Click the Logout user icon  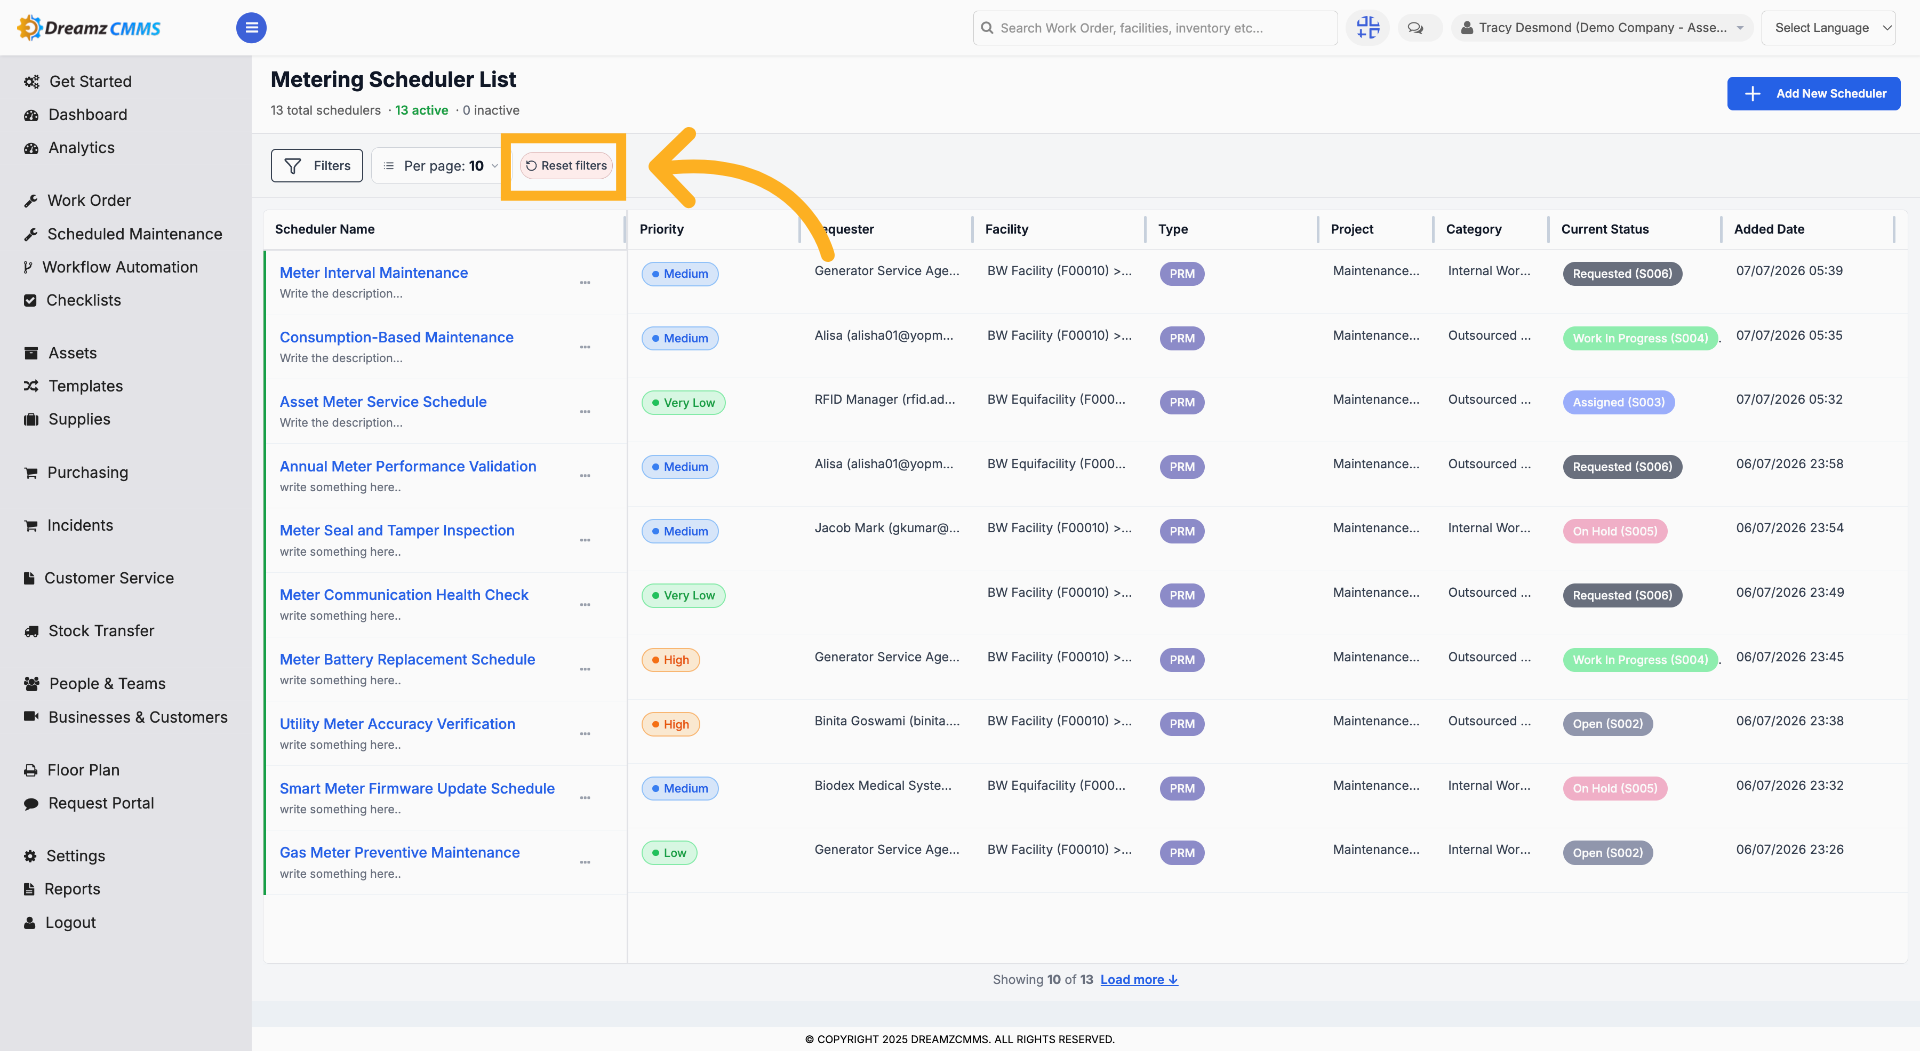(x=30, y=923)
